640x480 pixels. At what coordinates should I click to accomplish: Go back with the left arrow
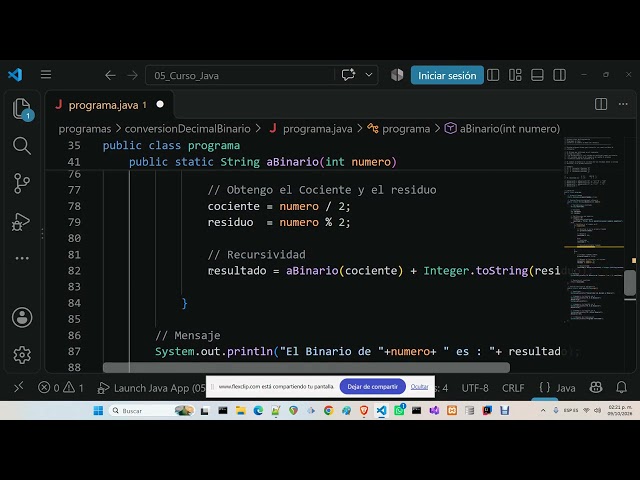[110, 76]
